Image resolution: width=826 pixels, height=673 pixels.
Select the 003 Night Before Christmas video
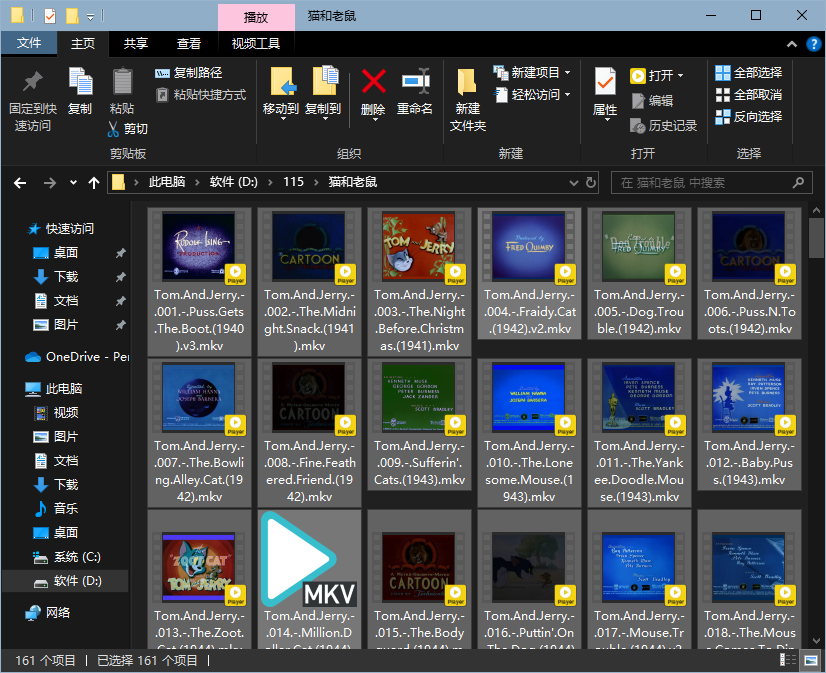point(419,282)
